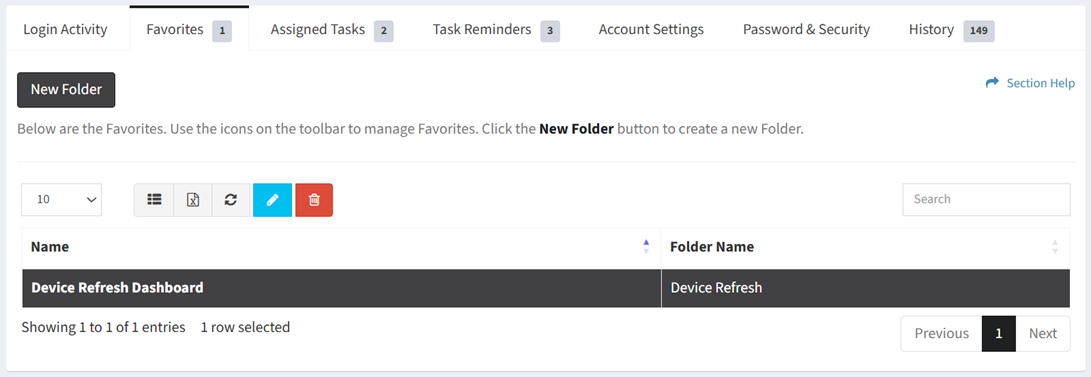Click the Previous pagination button
Screen dimensions: 1091x377
[x=941, y=333]
